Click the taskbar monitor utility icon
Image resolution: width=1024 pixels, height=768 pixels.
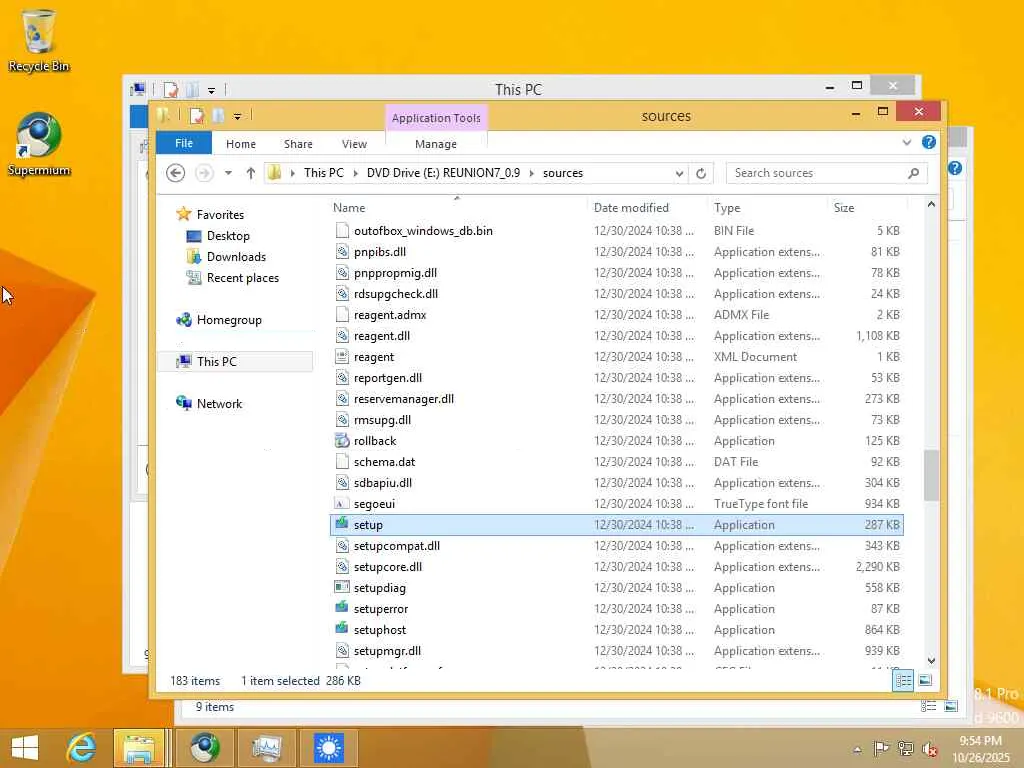point(267,748)
